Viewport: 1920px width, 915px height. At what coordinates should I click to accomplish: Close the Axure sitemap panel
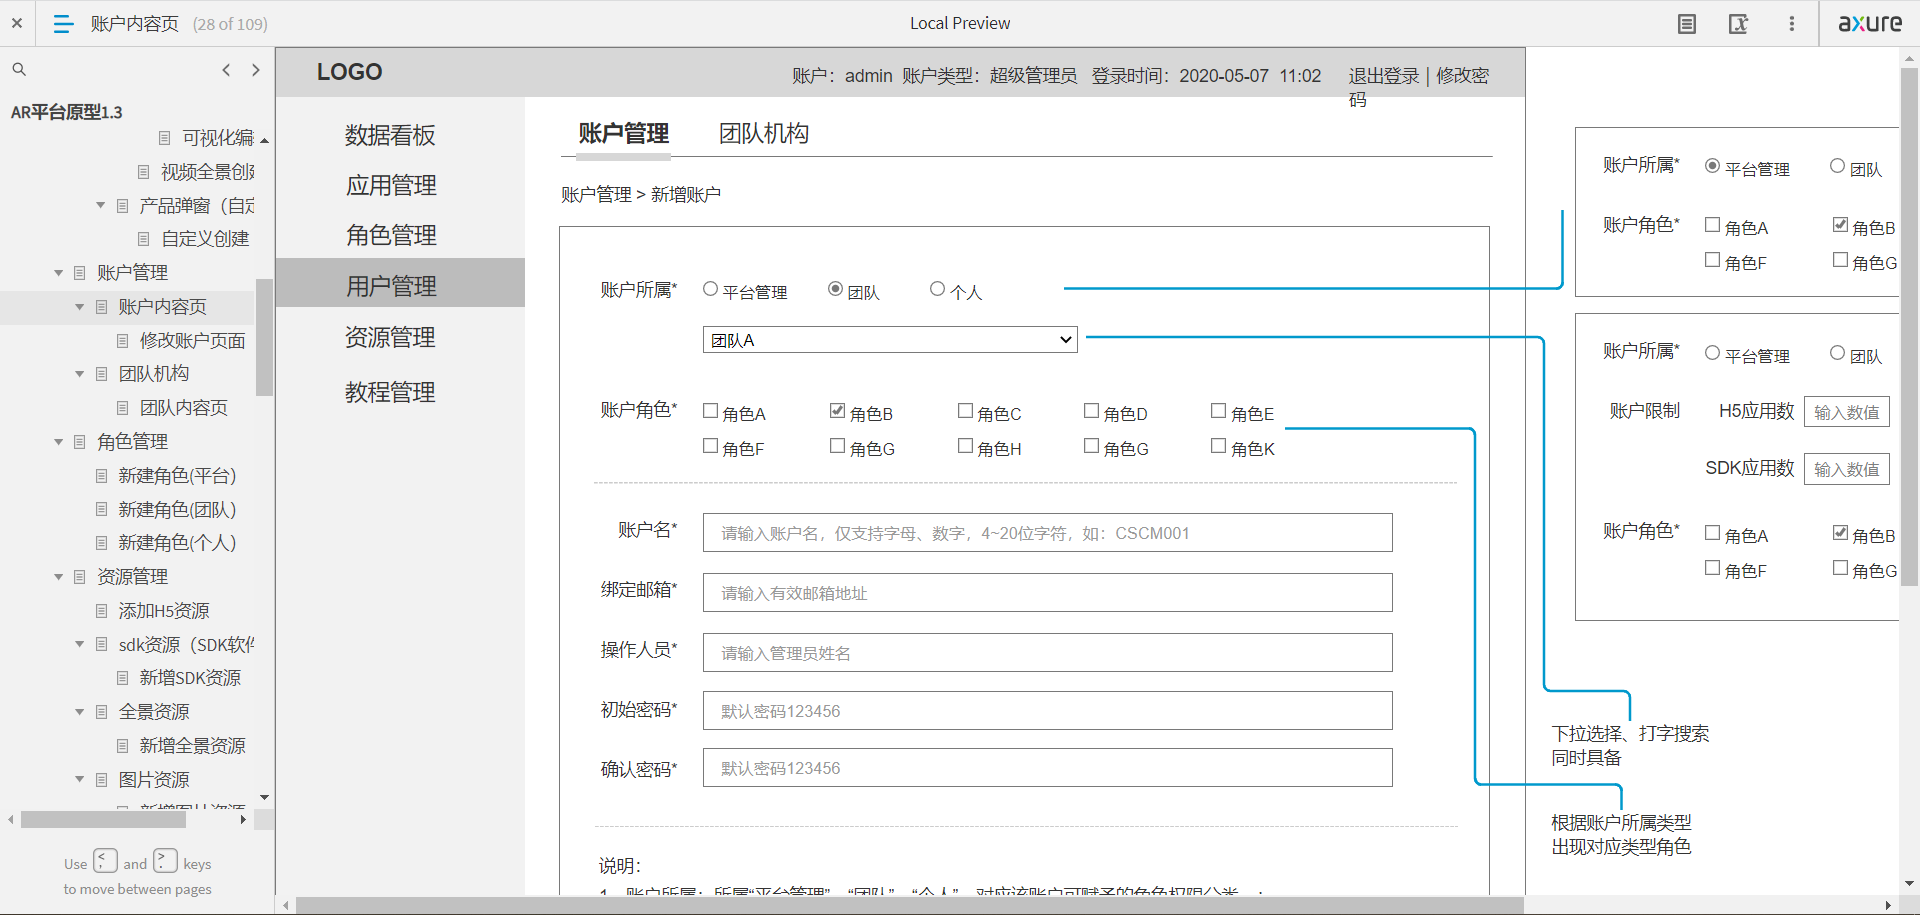click(x=17, y=23)
